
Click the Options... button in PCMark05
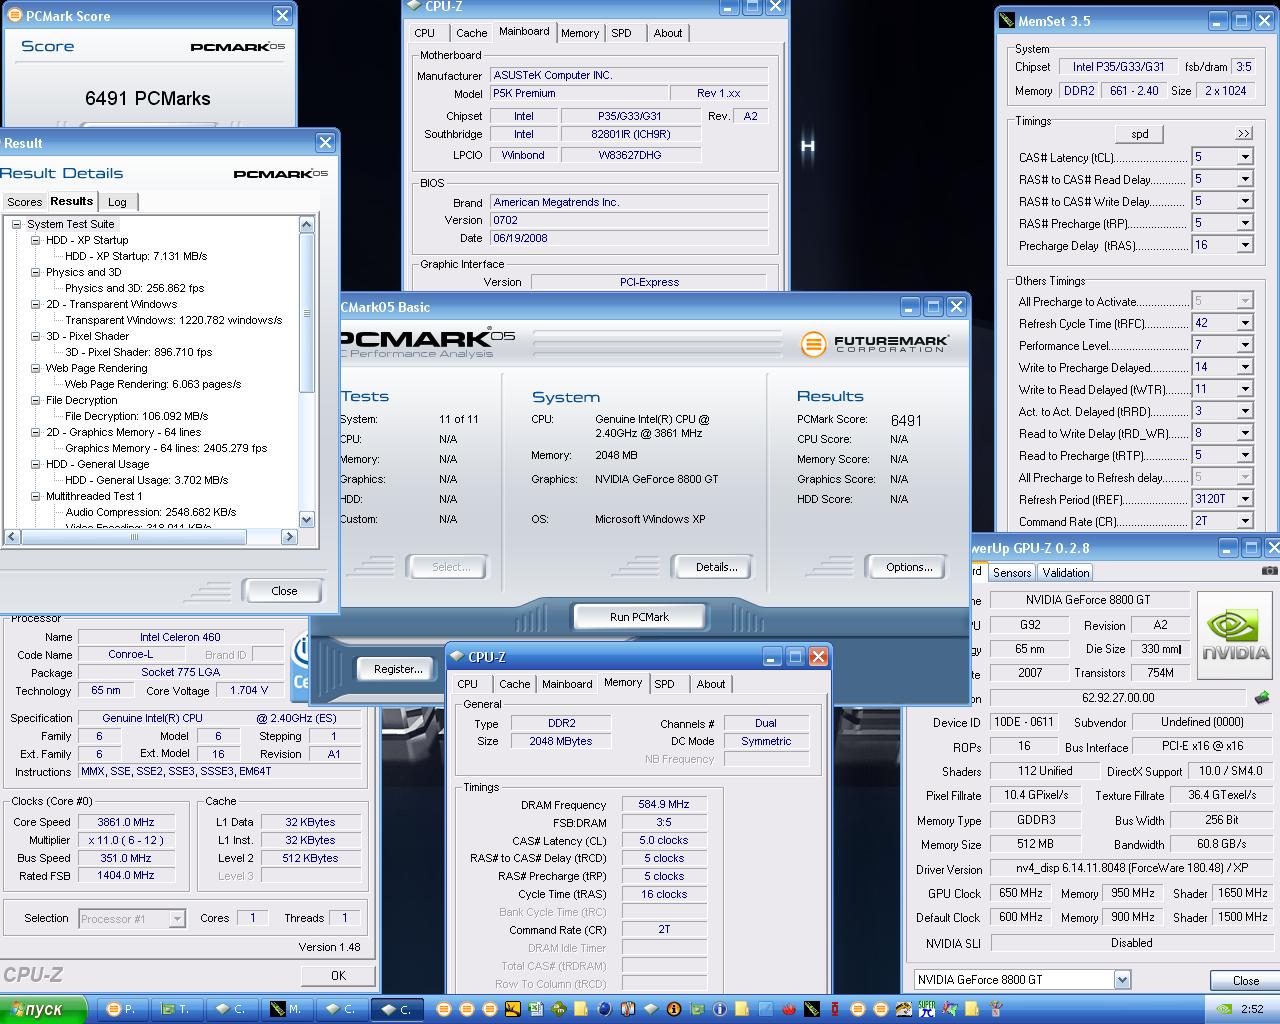909,567
